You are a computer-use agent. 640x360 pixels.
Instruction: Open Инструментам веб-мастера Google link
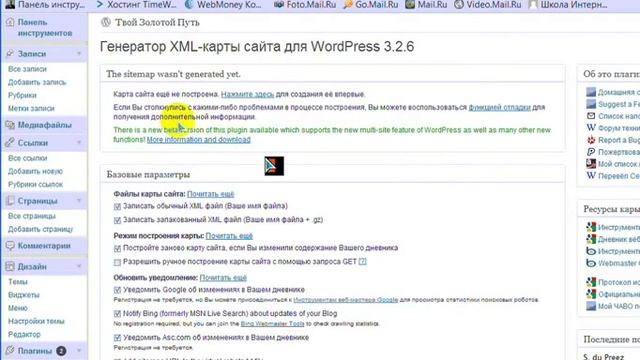pyautogui.click(x=345, y=300)
